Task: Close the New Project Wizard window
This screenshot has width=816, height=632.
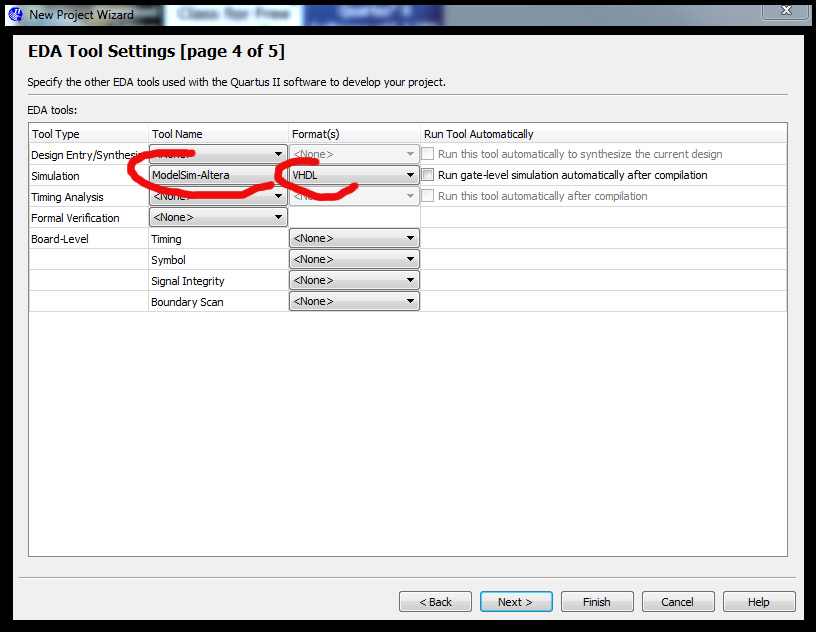Action: pos(786,11)
